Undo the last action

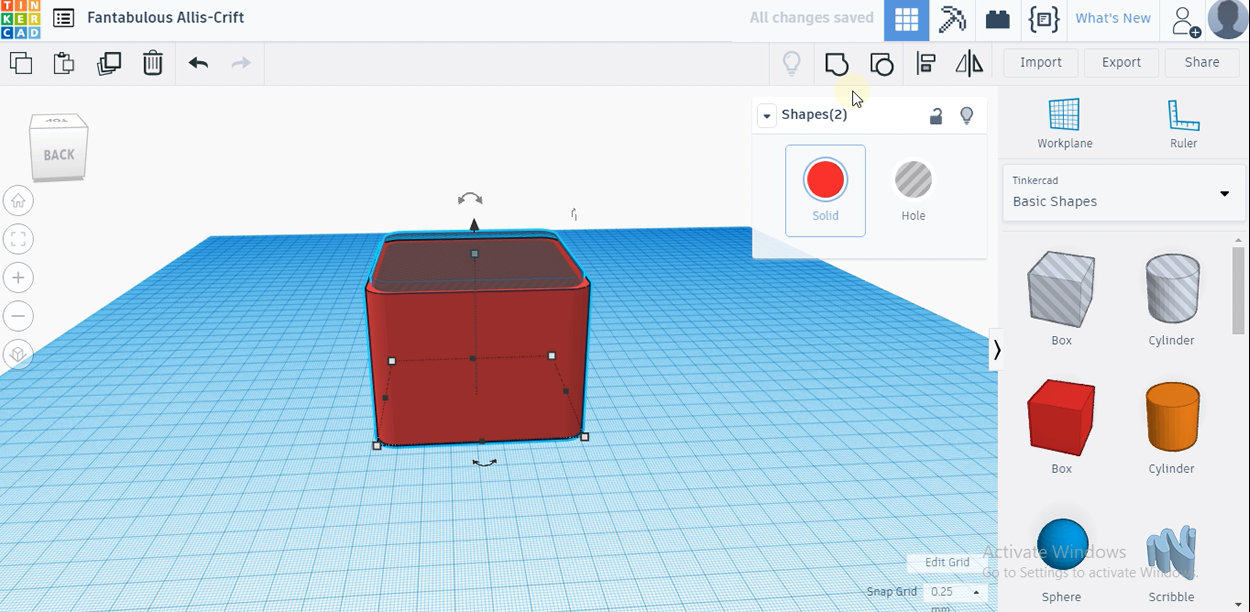pyautogui.click(x=198, y=63)
